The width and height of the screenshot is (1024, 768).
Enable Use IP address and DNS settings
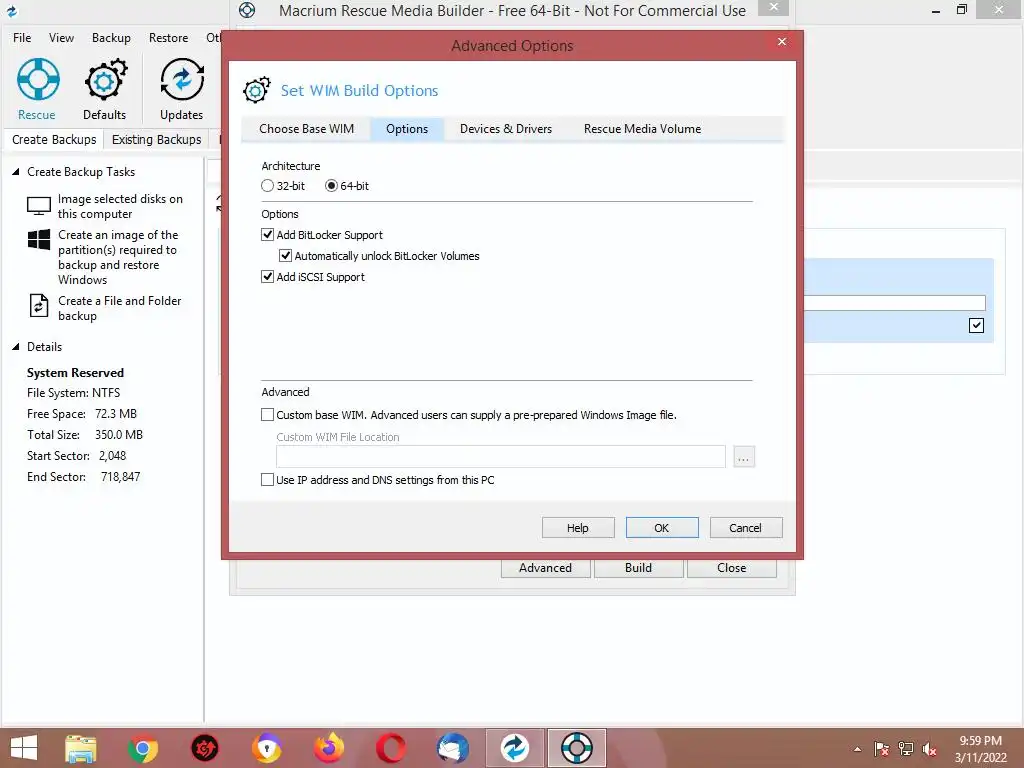(x=267, y=480)
